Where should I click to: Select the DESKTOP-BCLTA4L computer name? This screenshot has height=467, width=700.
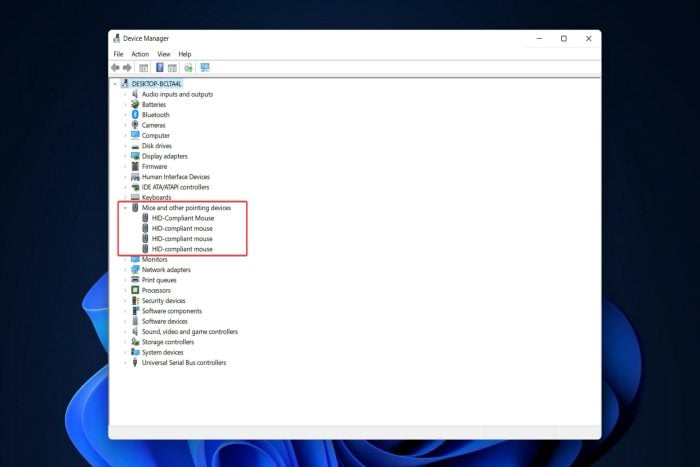tap(156, 83)
